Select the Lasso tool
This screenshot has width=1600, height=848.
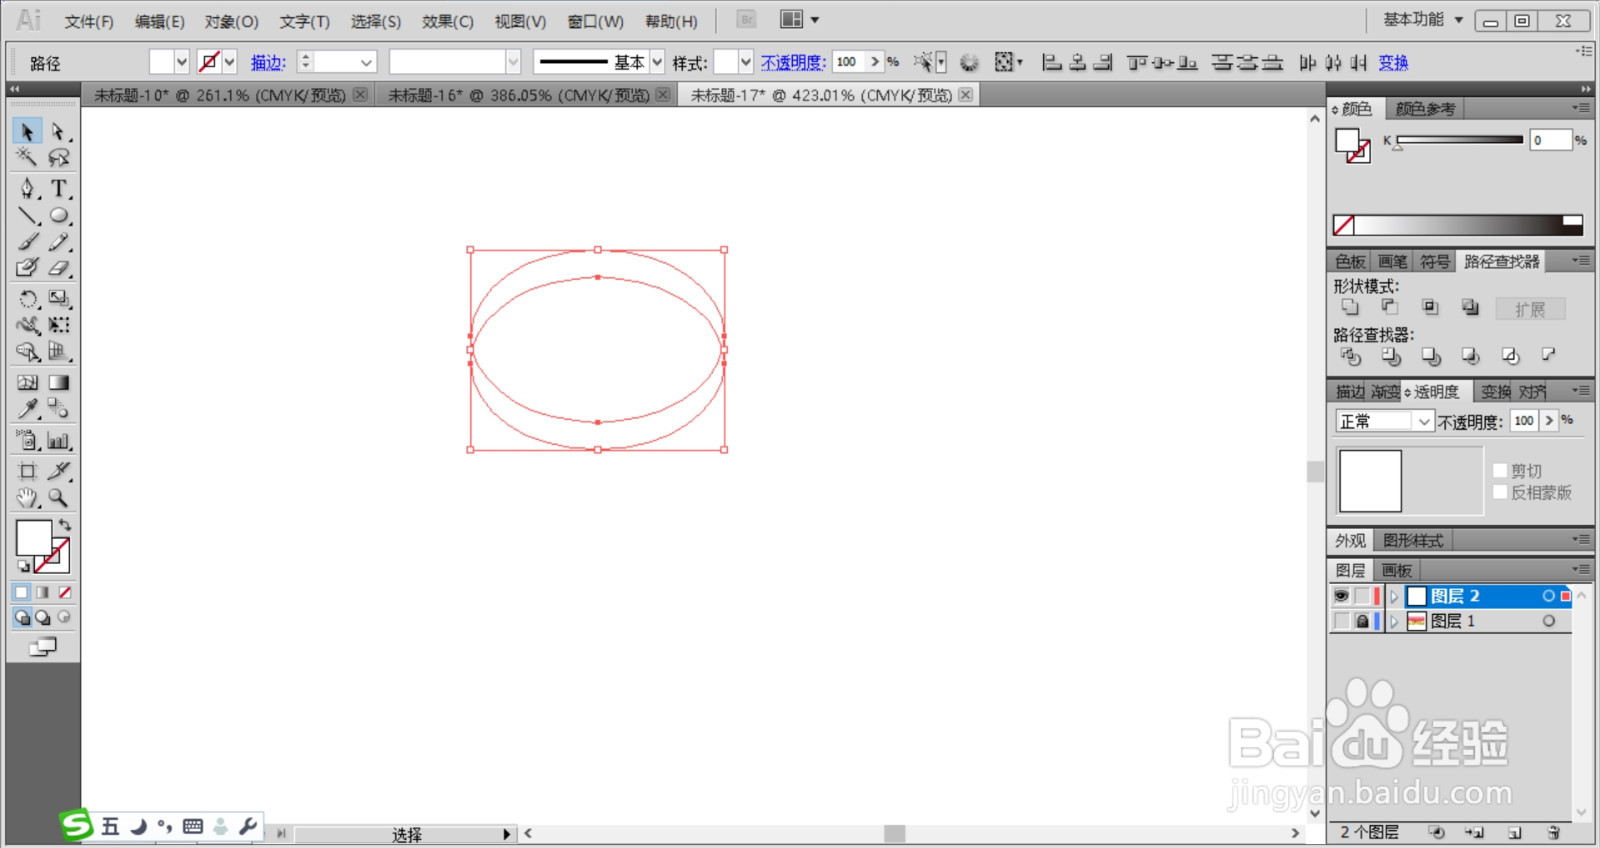tap(59, 157)
